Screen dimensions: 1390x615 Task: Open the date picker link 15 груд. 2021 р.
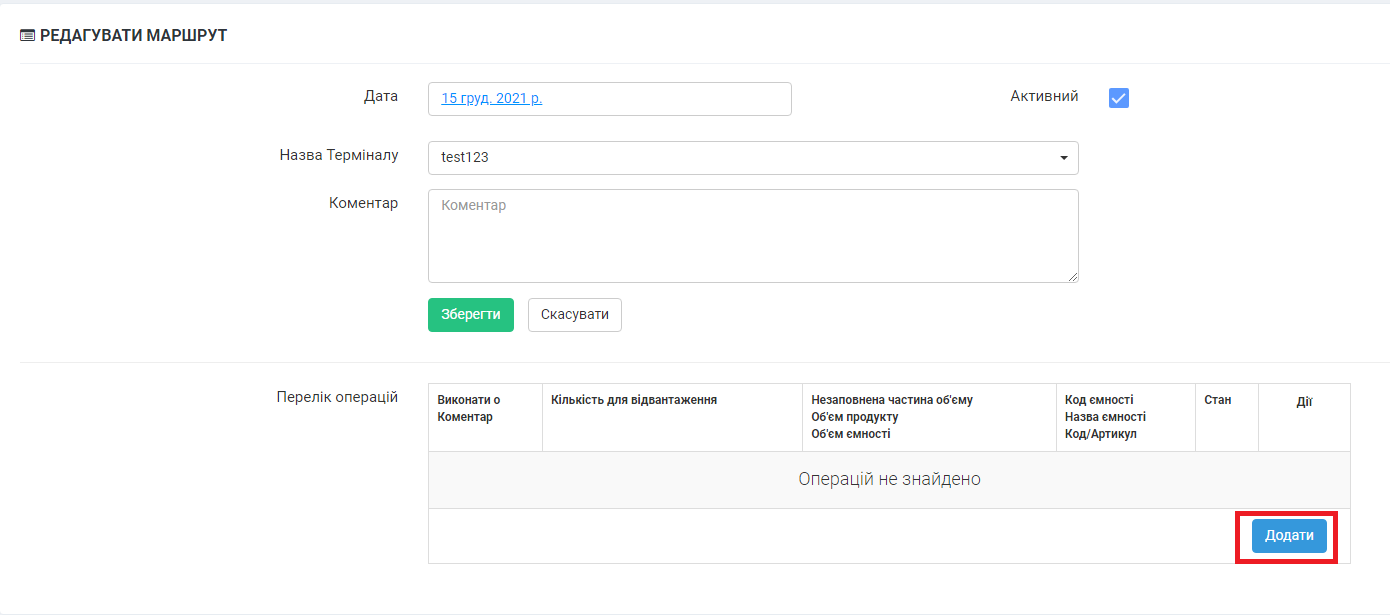click(x=492, y=99)
